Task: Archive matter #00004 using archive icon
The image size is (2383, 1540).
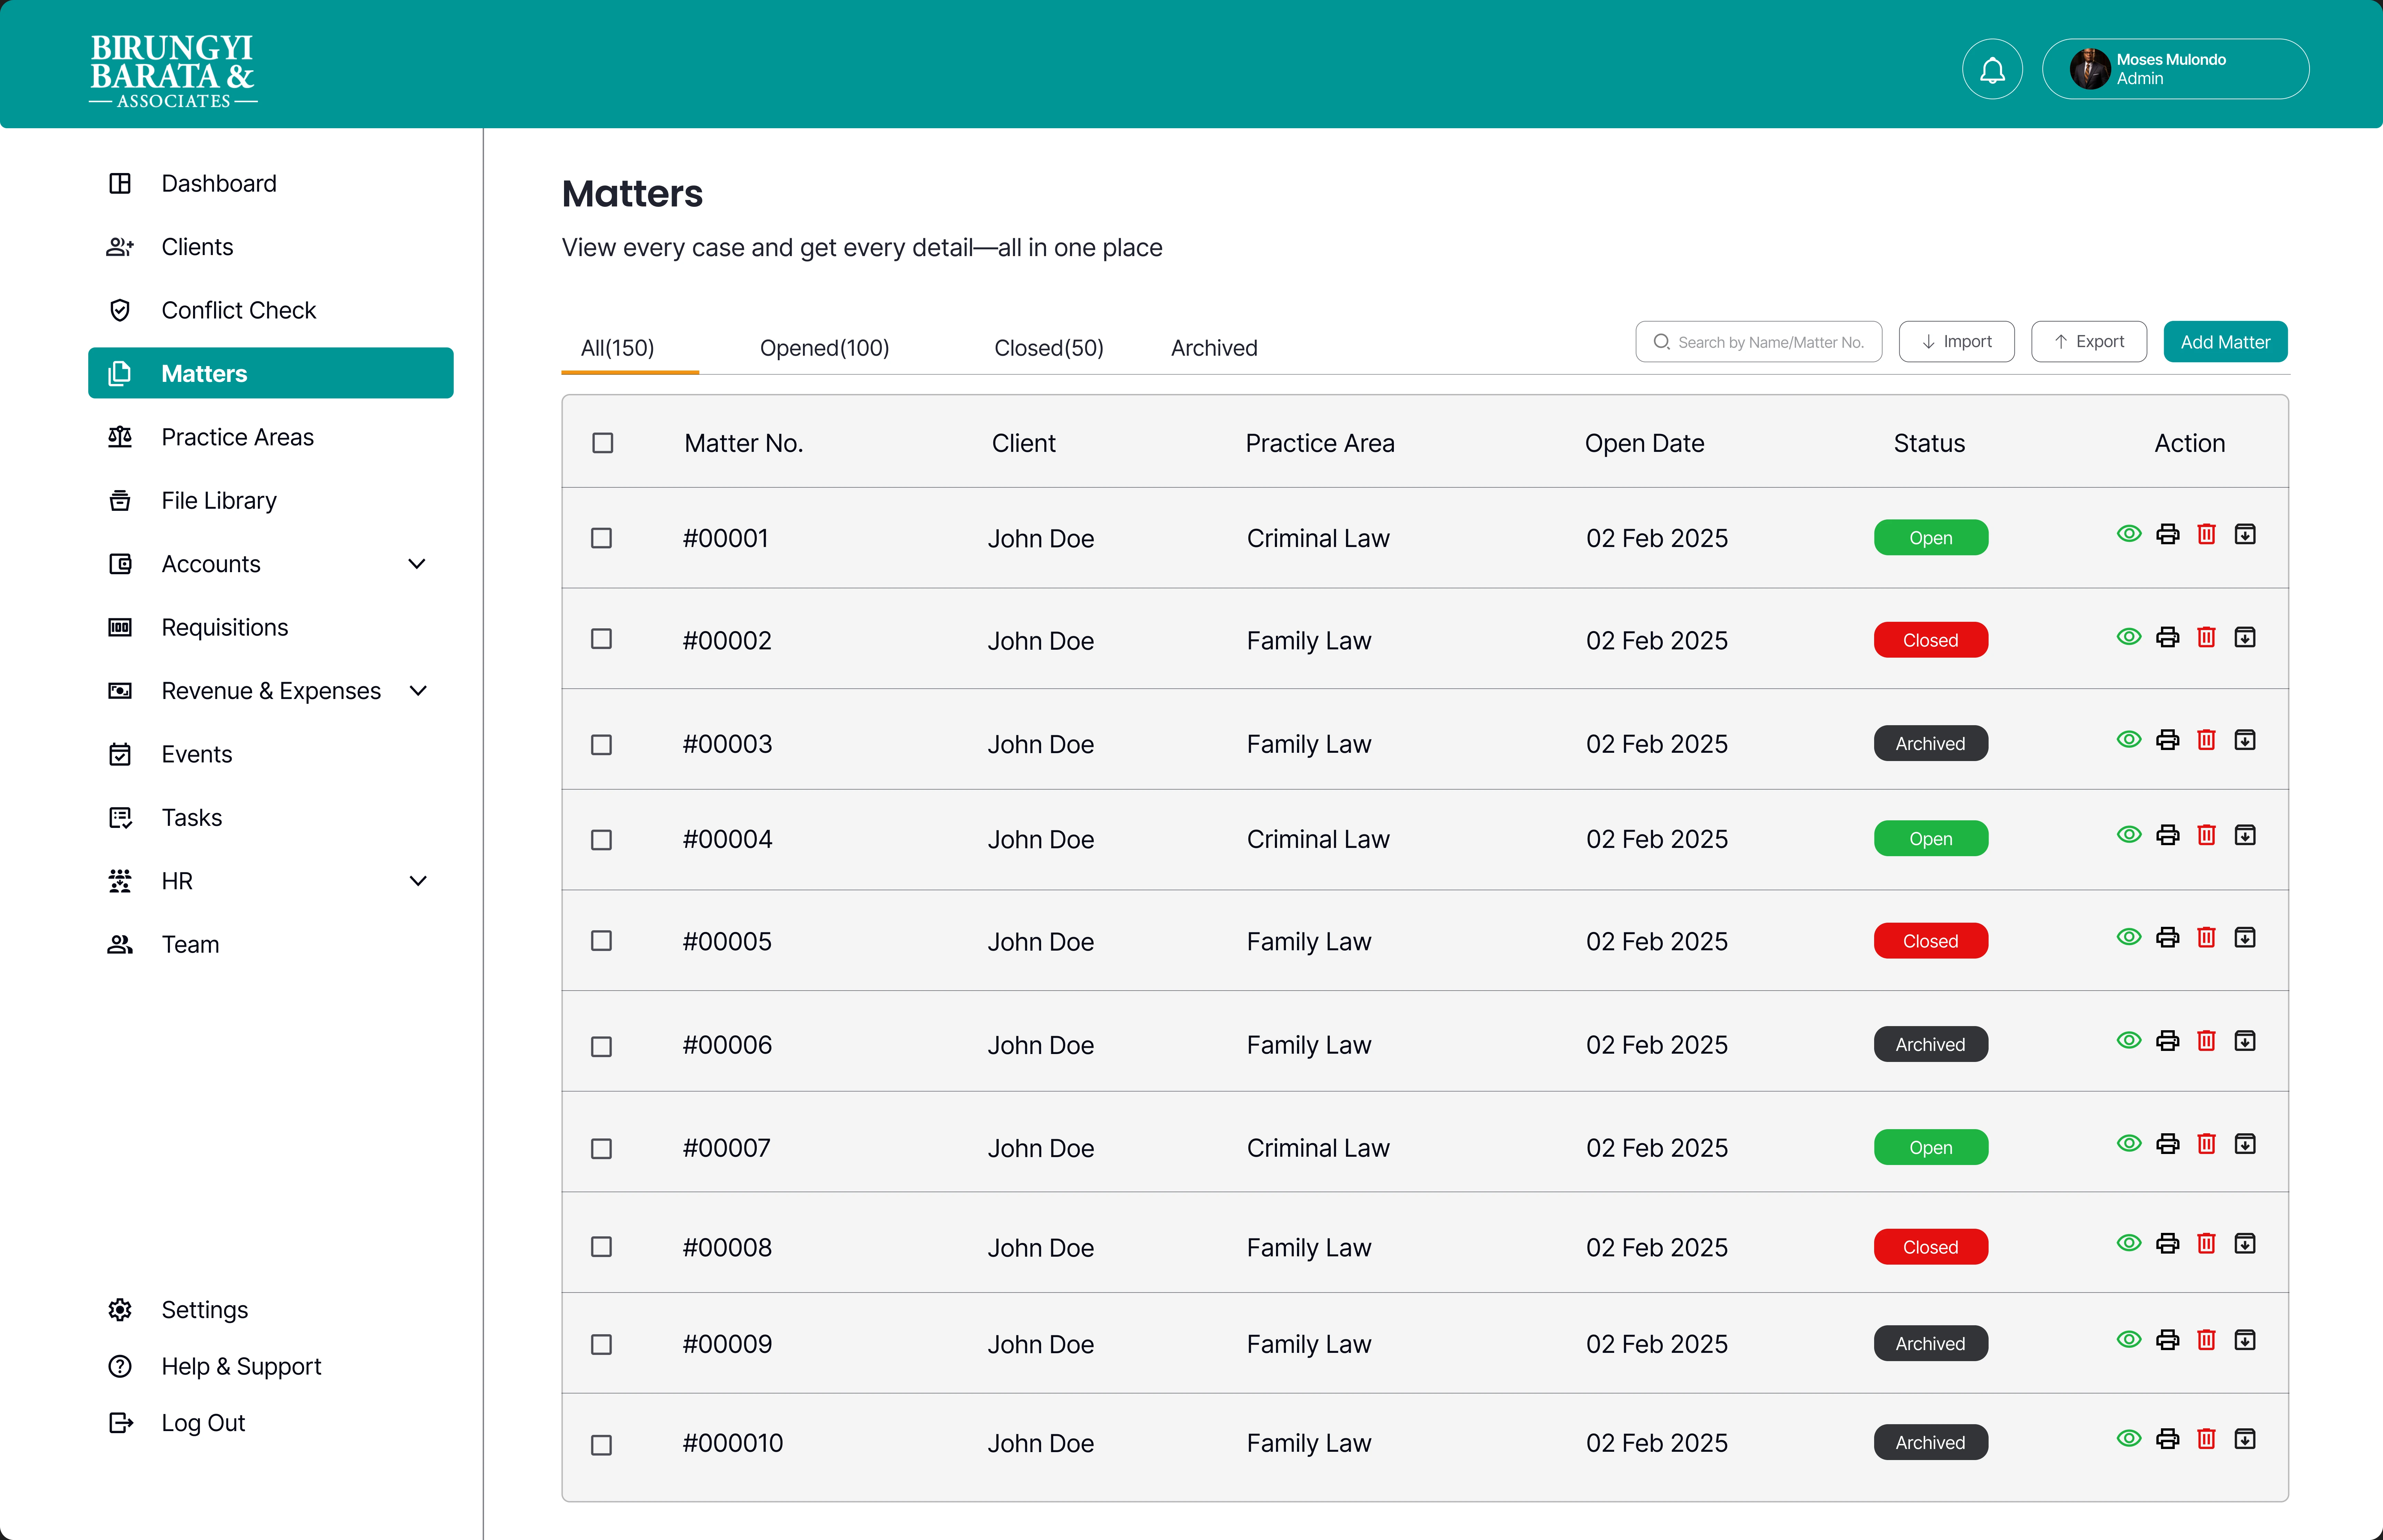Action: [2245, 835]
